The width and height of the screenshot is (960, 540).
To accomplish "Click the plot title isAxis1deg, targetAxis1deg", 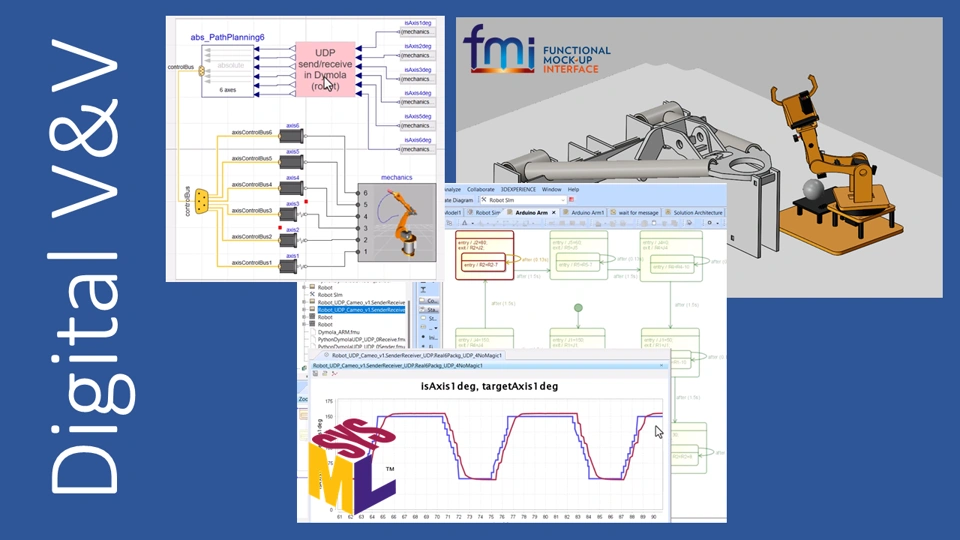I will pyautogui.click(x=489, y=386).
